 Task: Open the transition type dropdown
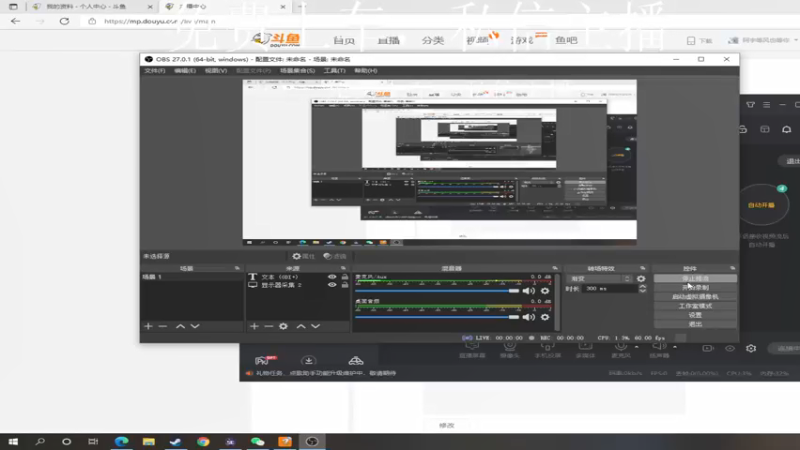click(x=600, y=279)
